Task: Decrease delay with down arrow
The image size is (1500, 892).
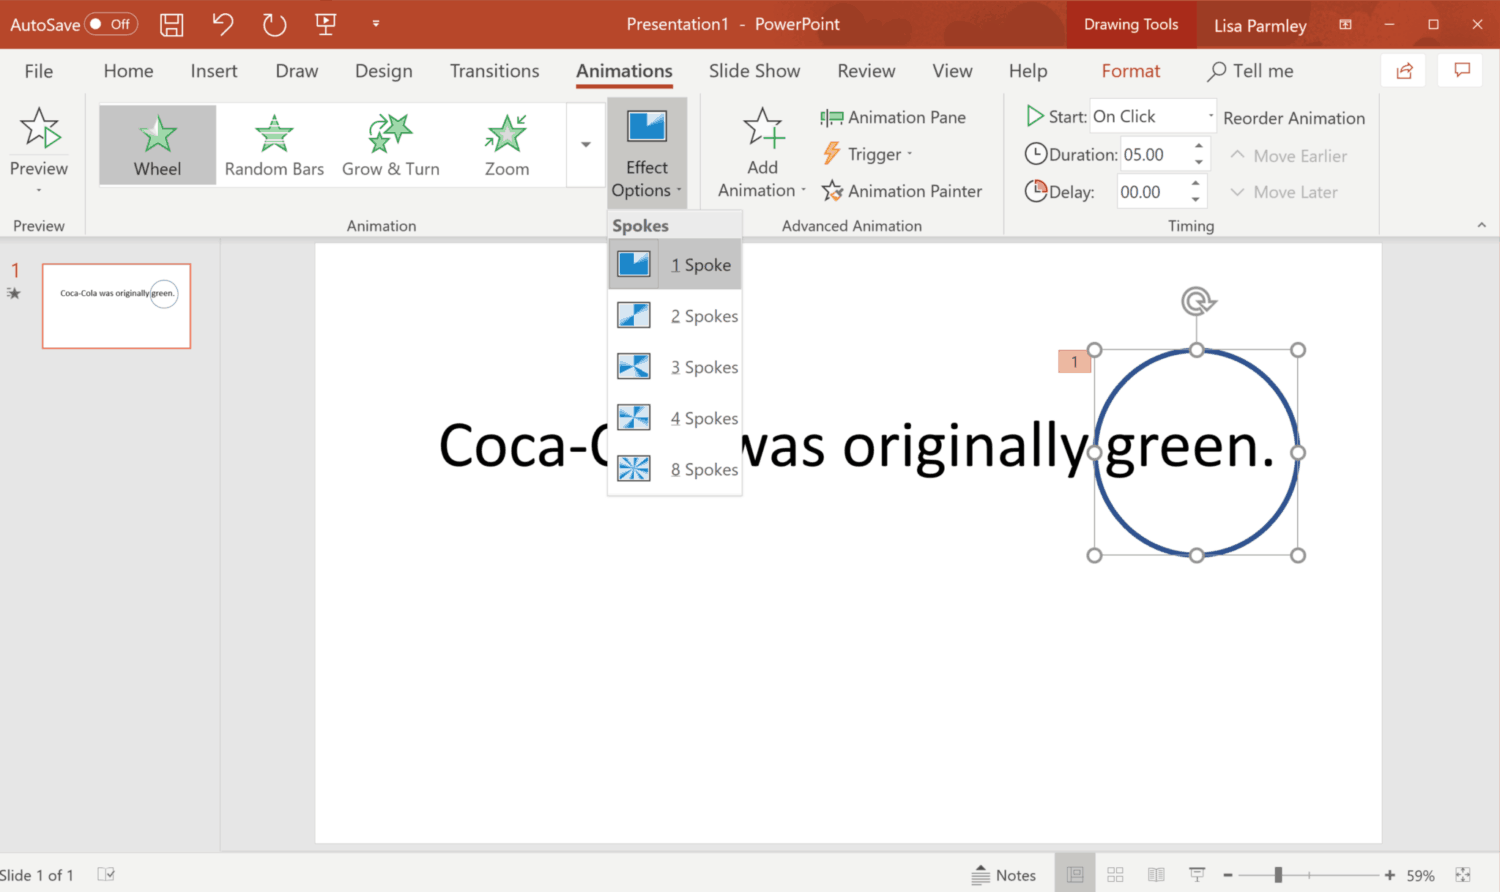Action: click(1195, 200)
